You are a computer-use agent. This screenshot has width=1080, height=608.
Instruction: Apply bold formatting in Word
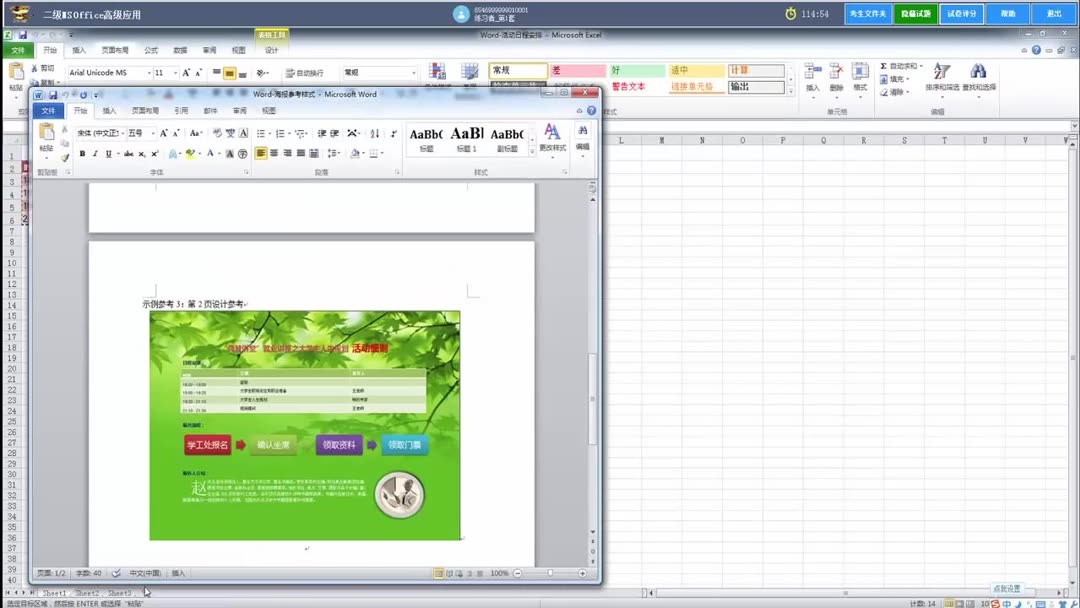pos(81,154)
